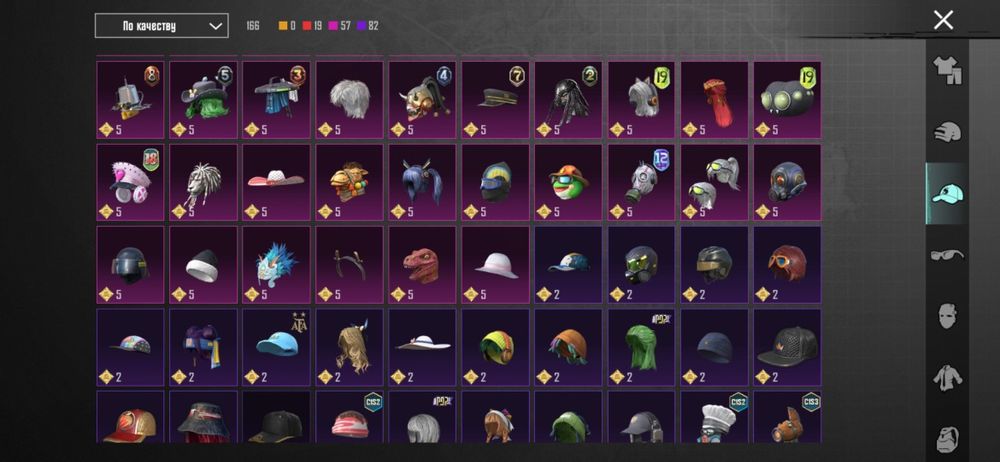Select the chef hat item with CIS2 badge
This screenshot has height=462, width=1000.
click(714, 417)
